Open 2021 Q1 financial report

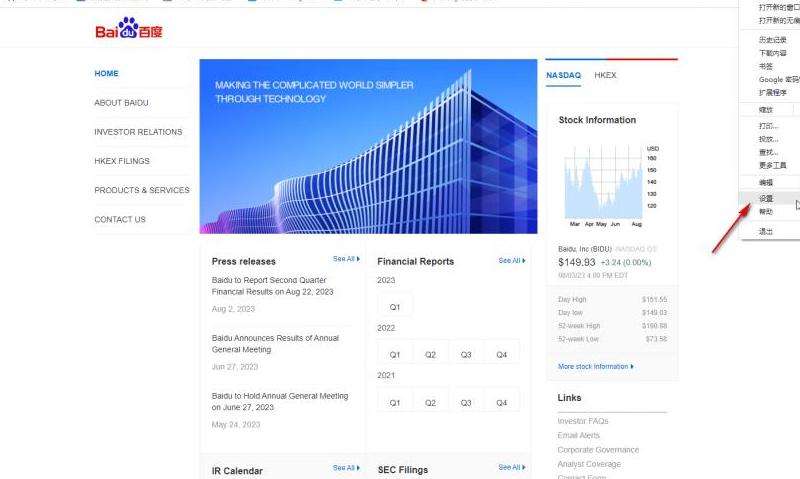click(395, 402)
